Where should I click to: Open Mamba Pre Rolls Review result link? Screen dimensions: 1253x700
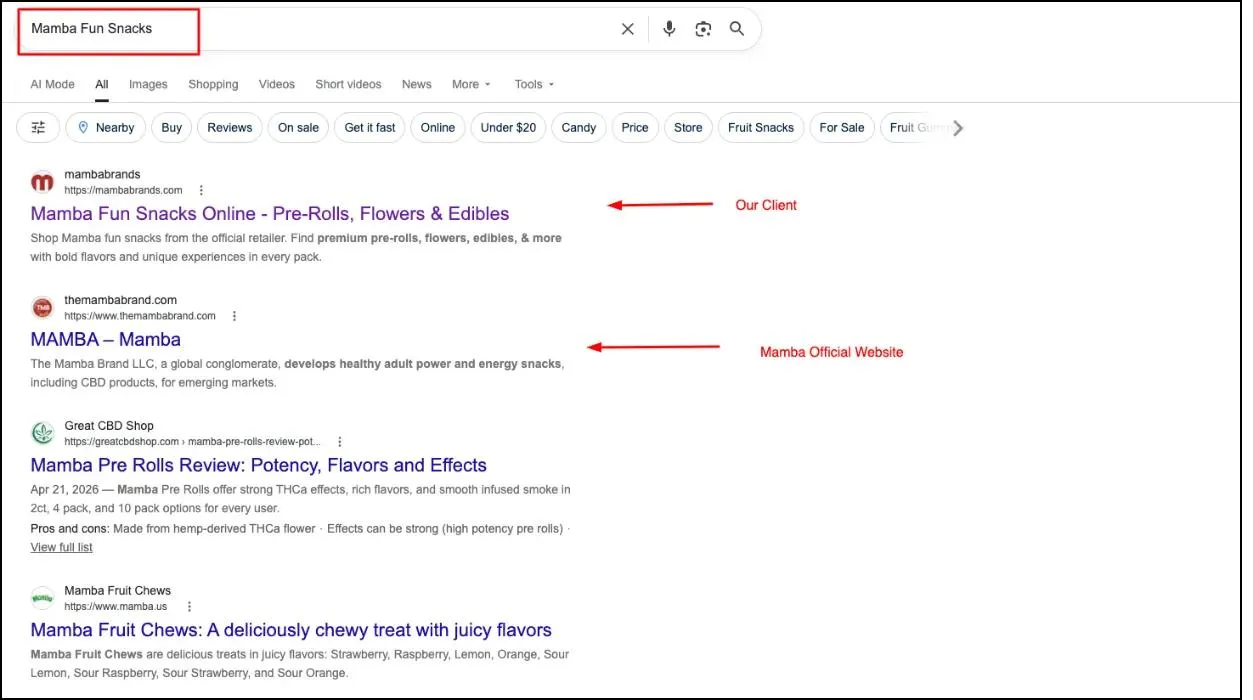(x=259, y=465)
